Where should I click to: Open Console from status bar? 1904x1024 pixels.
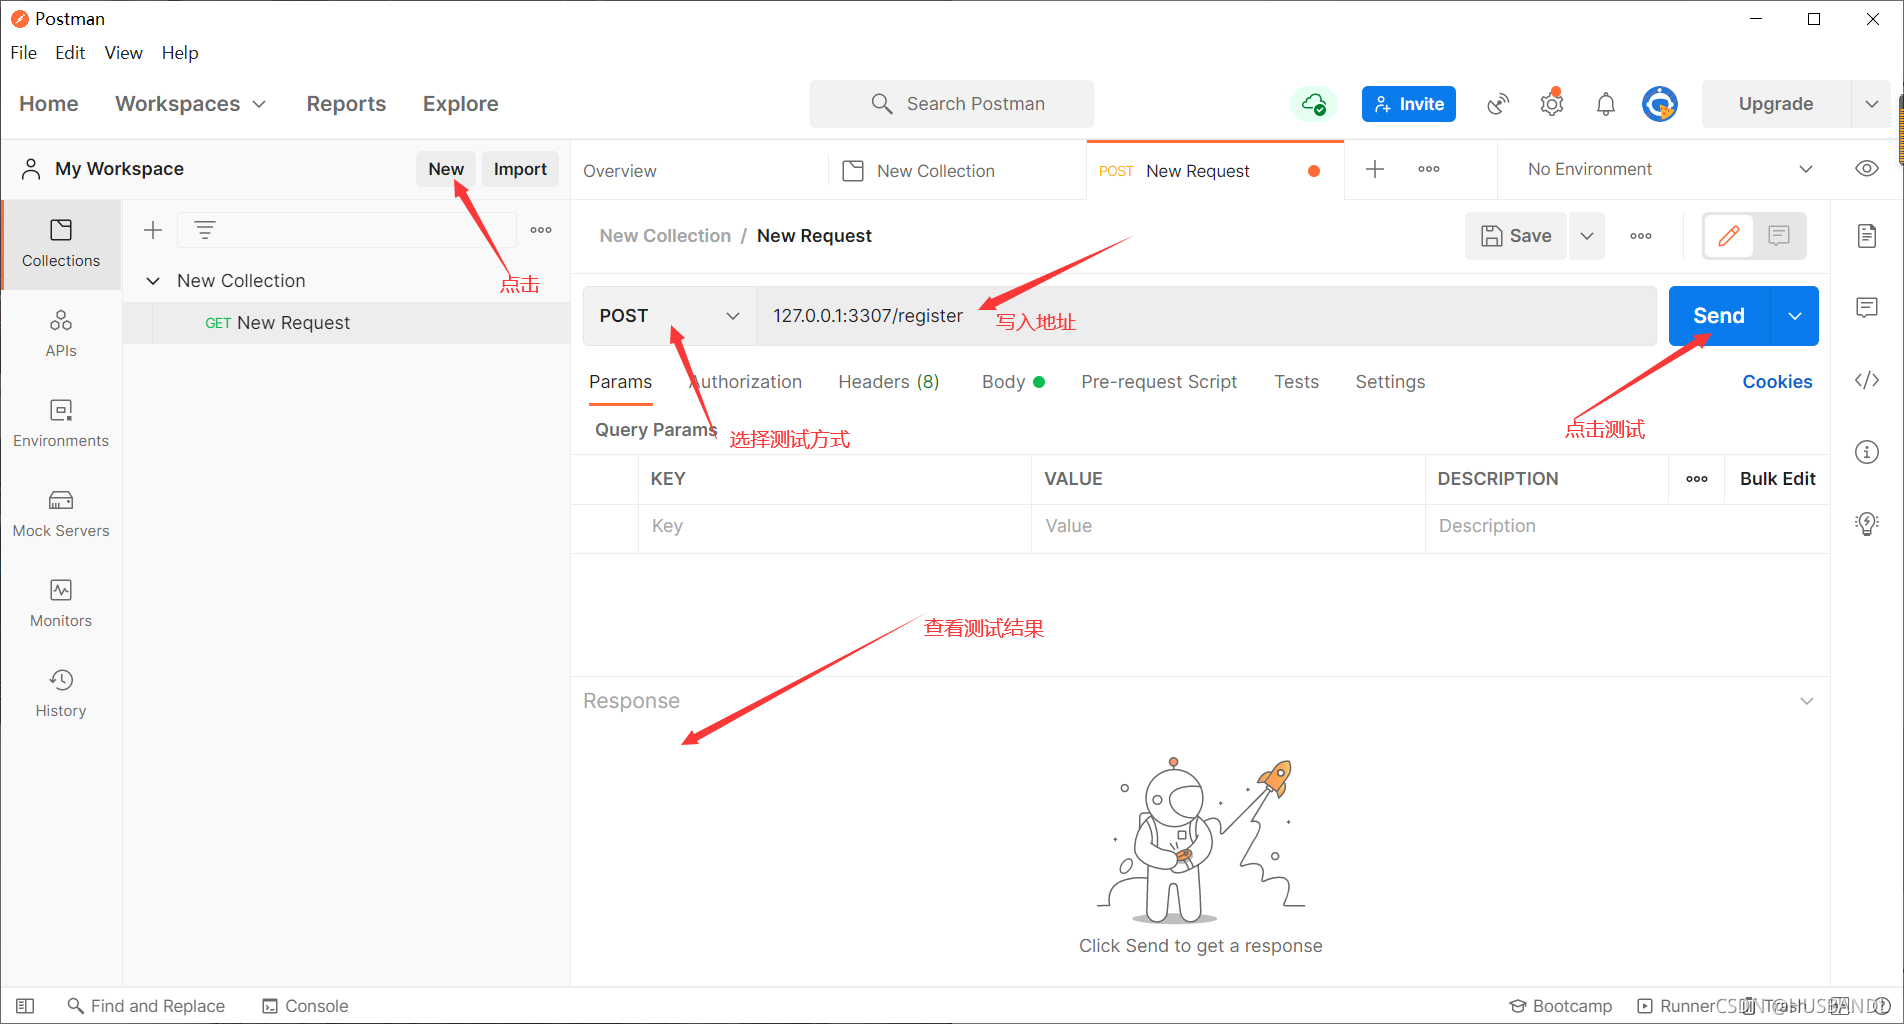coord(305,1006)
